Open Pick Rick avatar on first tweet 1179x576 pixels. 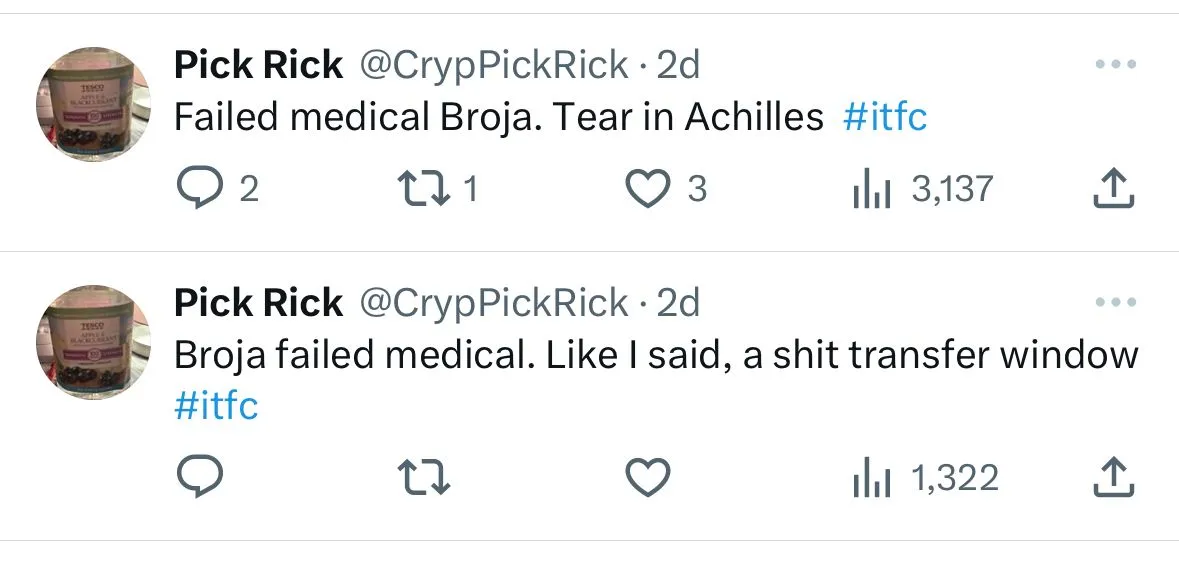pos(92,106)
